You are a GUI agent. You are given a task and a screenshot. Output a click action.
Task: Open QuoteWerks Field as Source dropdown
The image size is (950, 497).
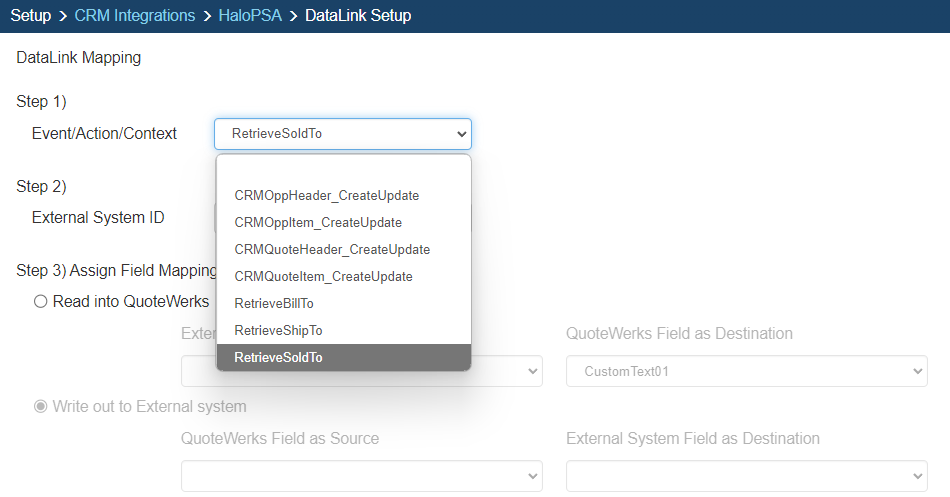[362, 476]
